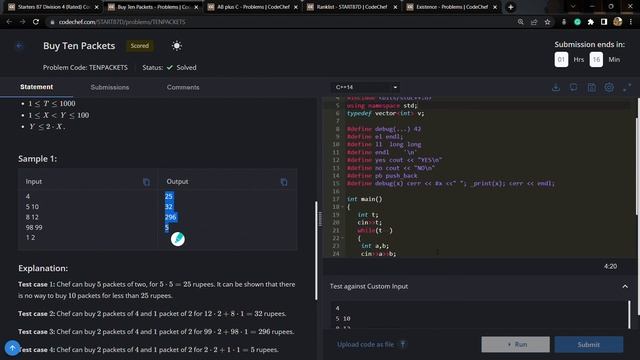
Task: Close the Existence Problems browser tab
Action: [x=495, y=7]
